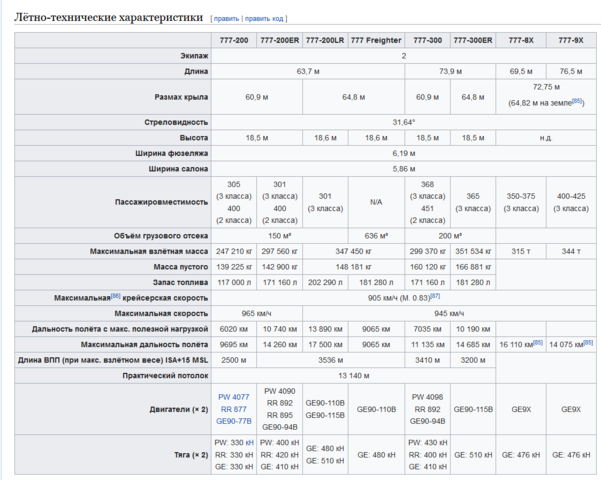Select the 777-8X column header

tap(521, 40)
